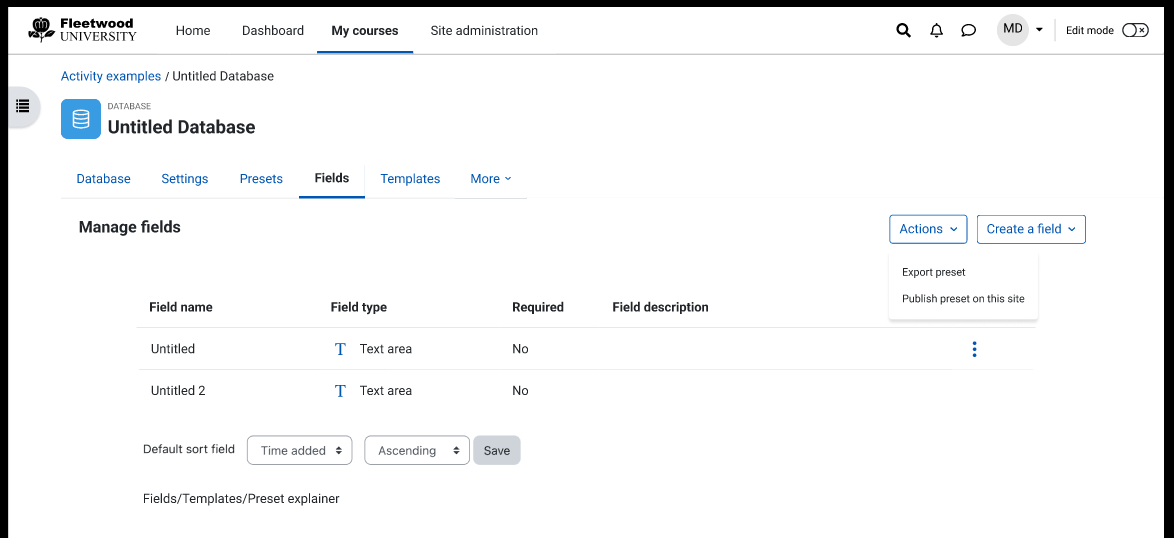
Task: Open the Ascending sort order dropdown
Action: coord(417,450)
